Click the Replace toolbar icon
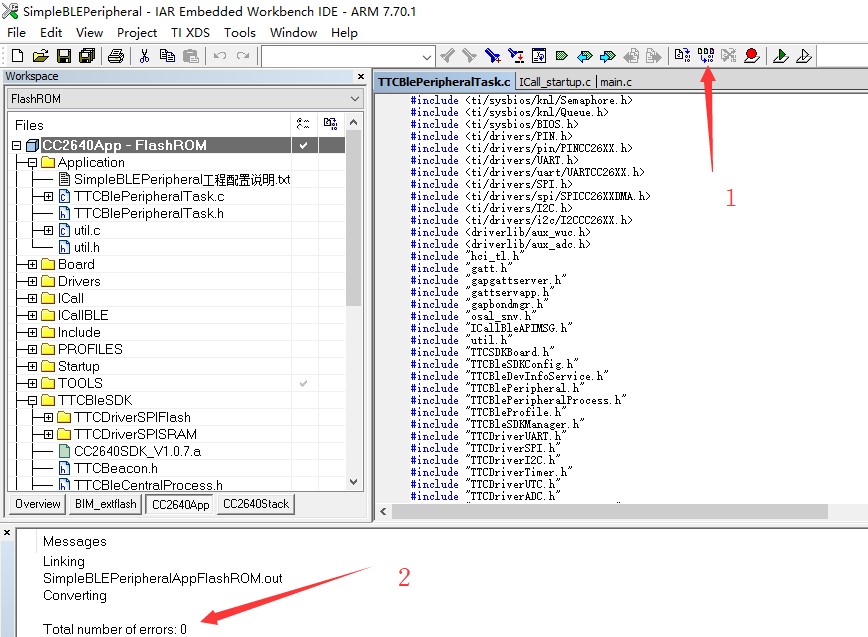The width and height of the screenshot is (868, 637). [516, 56]
